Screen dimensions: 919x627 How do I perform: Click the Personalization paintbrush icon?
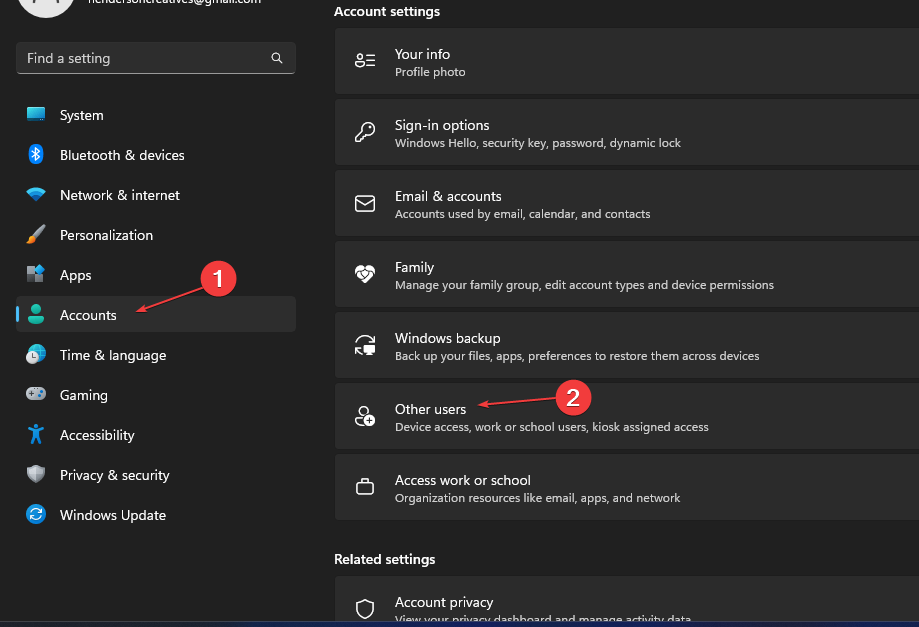click(36, 235)
